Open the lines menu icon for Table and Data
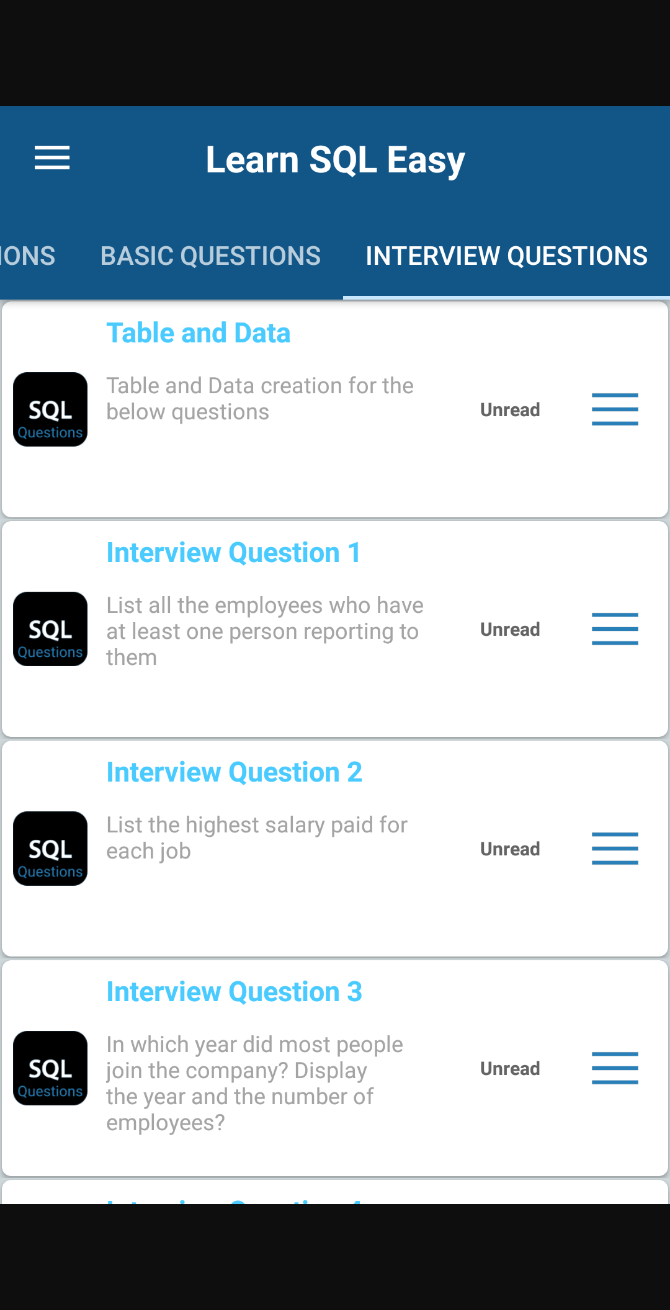Screen dimensions: 670x1310 tap(615, 409)
